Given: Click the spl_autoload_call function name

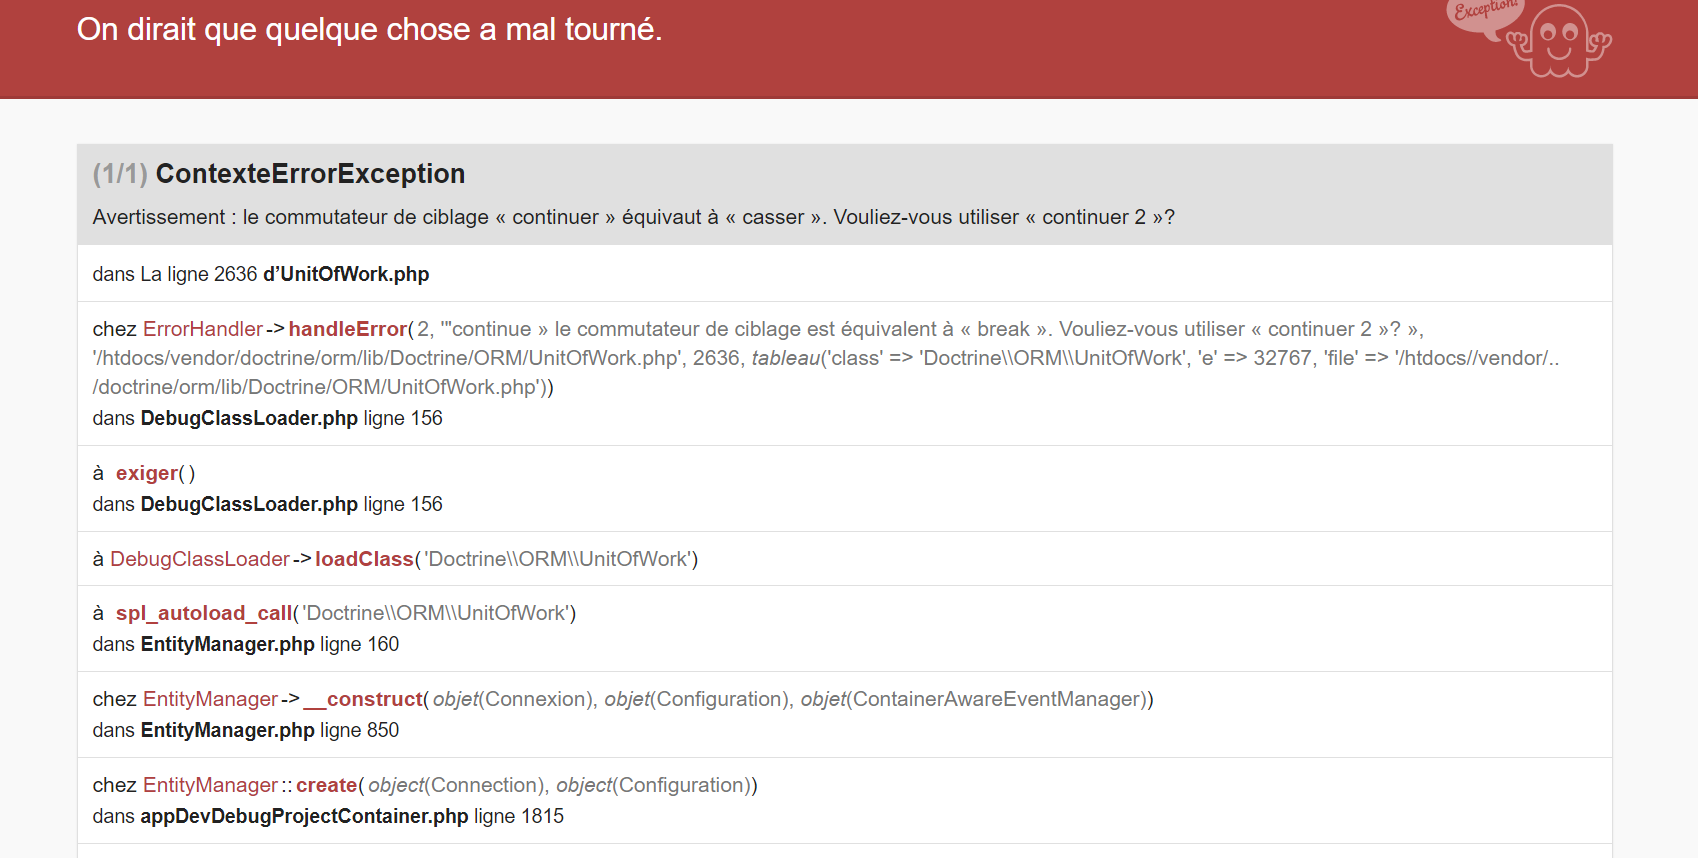Looking at the screenshot, I should (x=204, y=613).
